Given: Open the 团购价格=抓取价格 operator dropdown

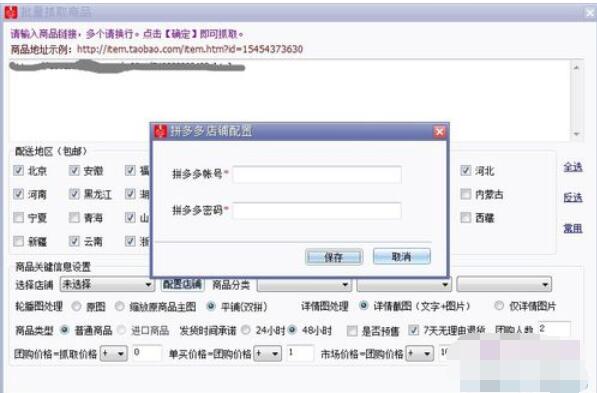Looking at the screenshot, I should [x=113, y=354].
